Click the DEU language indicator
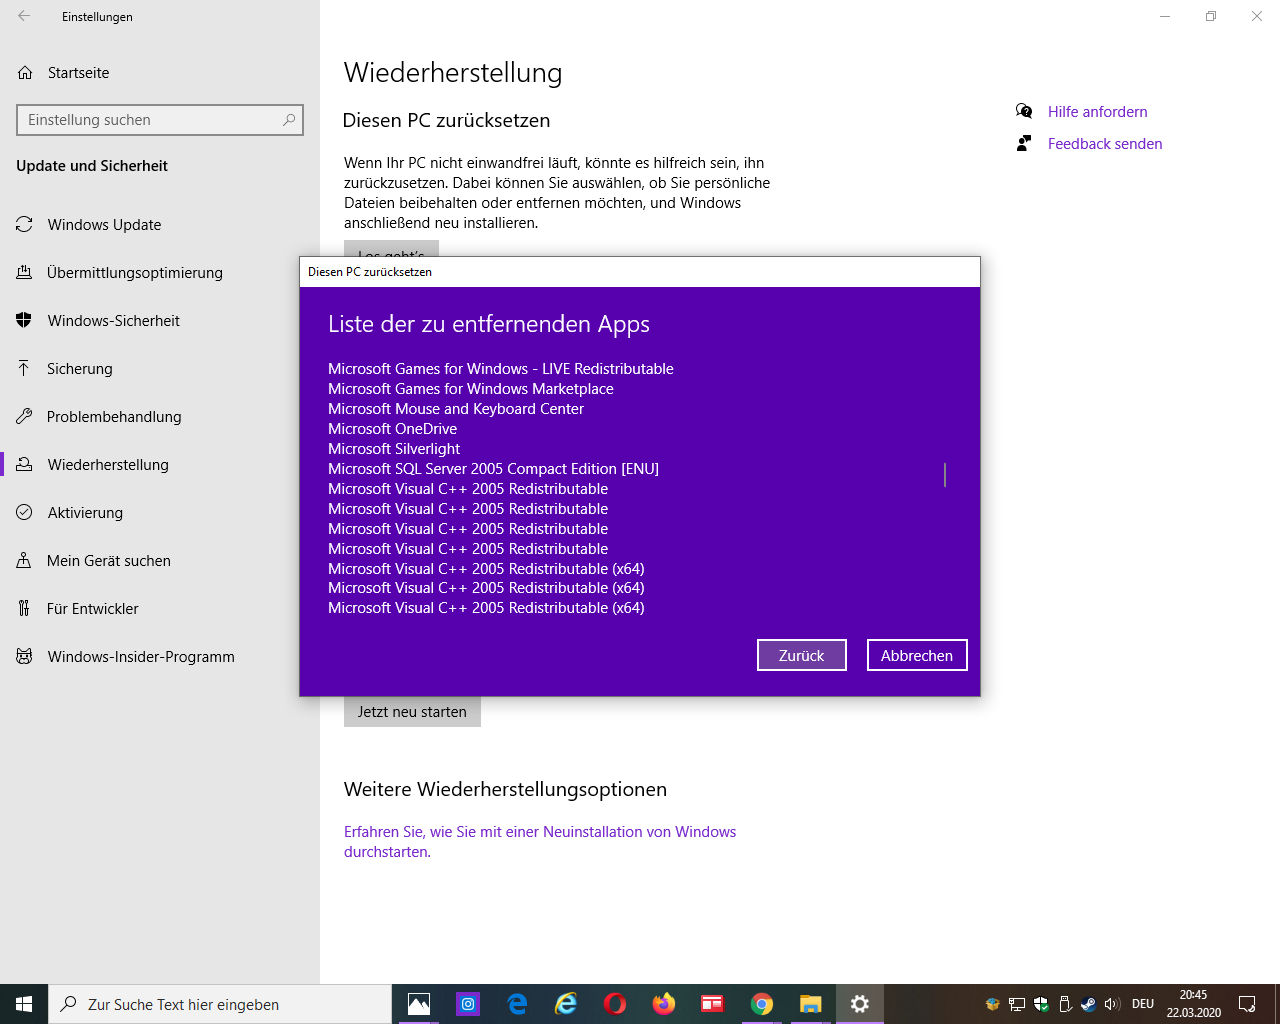The height and width of the screenshot is (1024, 1280). (1143, 1004)
